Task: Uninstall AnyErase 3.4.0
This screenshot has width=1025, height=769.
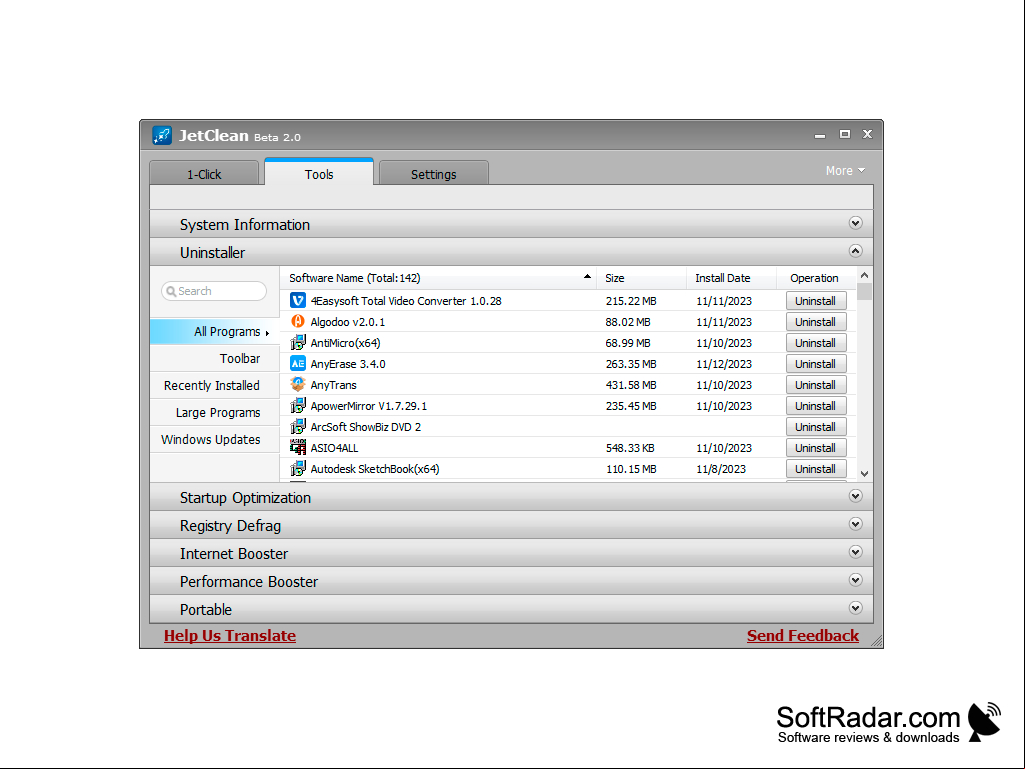Action: tap(816, 364)
